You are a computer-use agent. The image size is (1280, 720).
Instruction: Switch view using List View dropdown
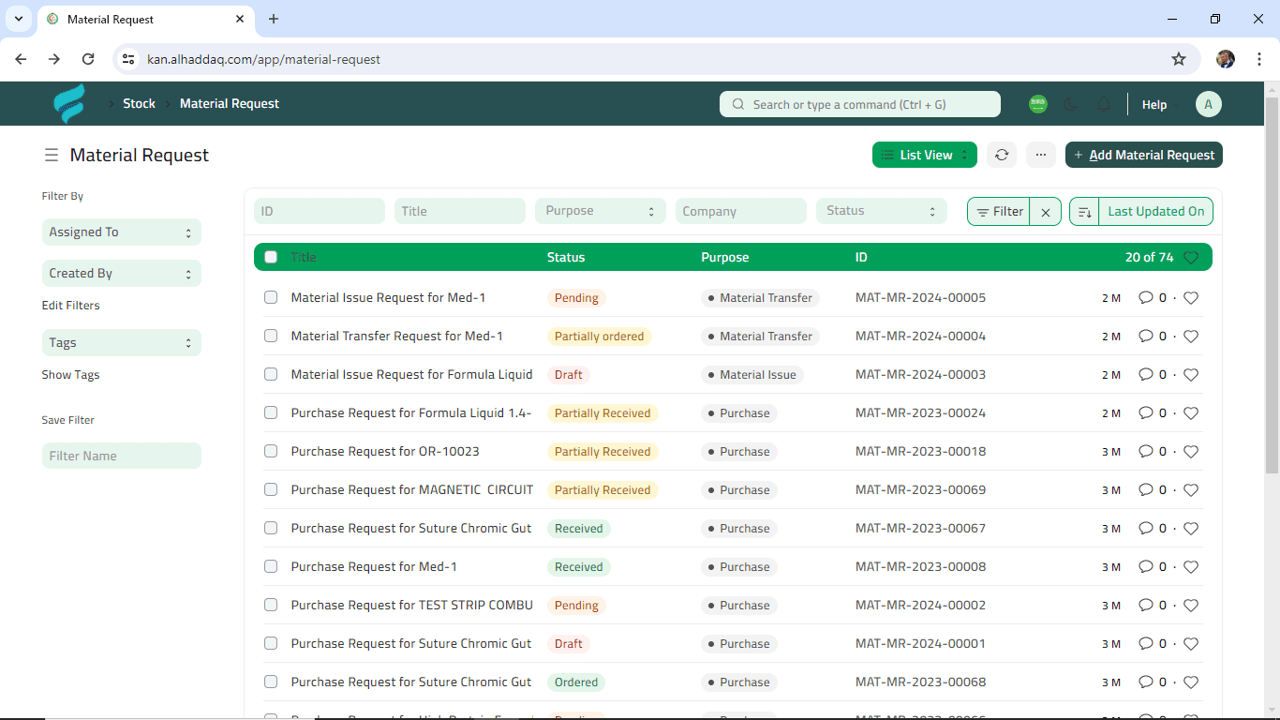click(x=925, y=155)
